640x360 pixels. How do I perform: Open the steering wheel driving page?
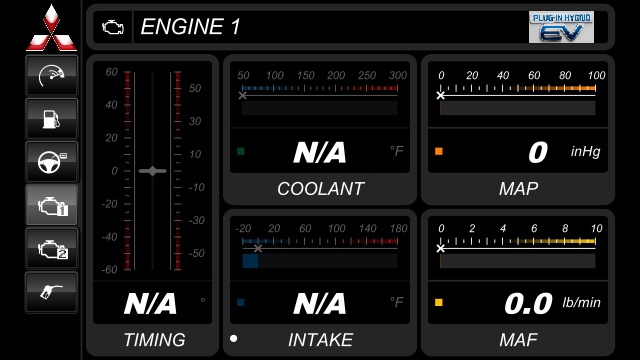click(51, 162)
